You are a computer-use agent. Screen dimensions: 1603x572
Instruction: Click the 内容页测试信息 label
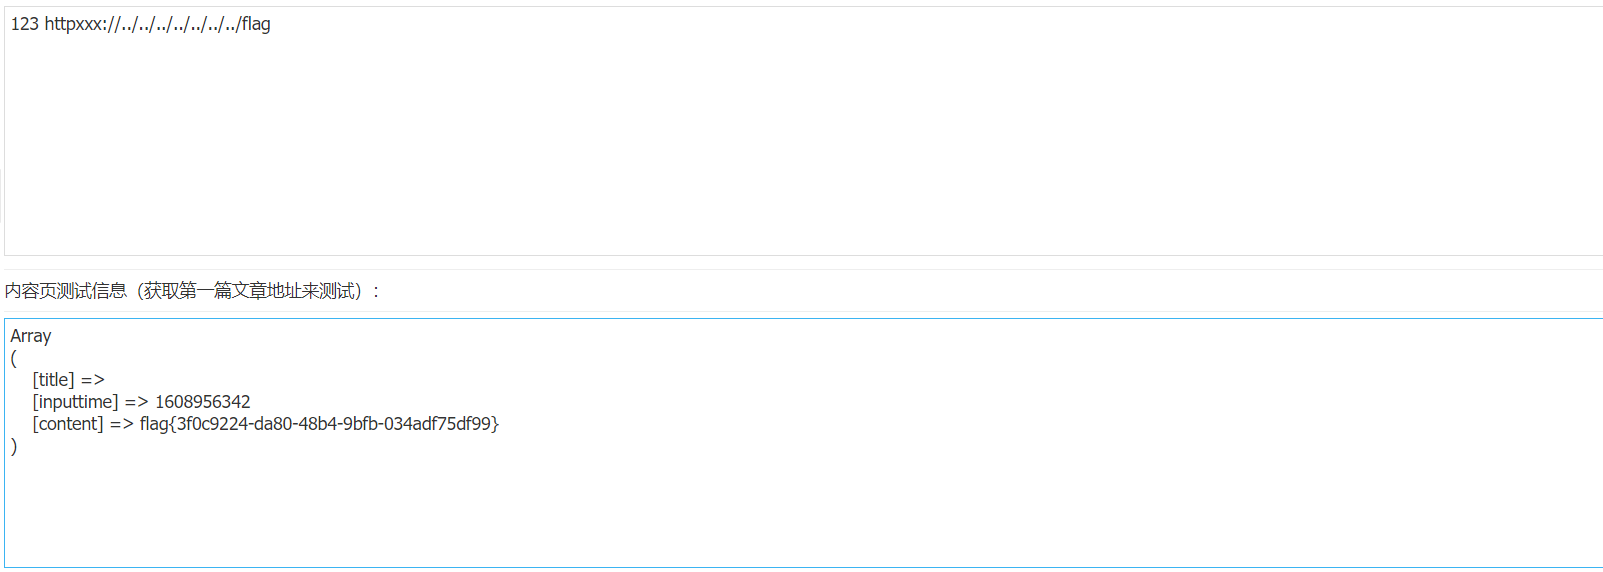pyautogui.click(x=66, y=291)
